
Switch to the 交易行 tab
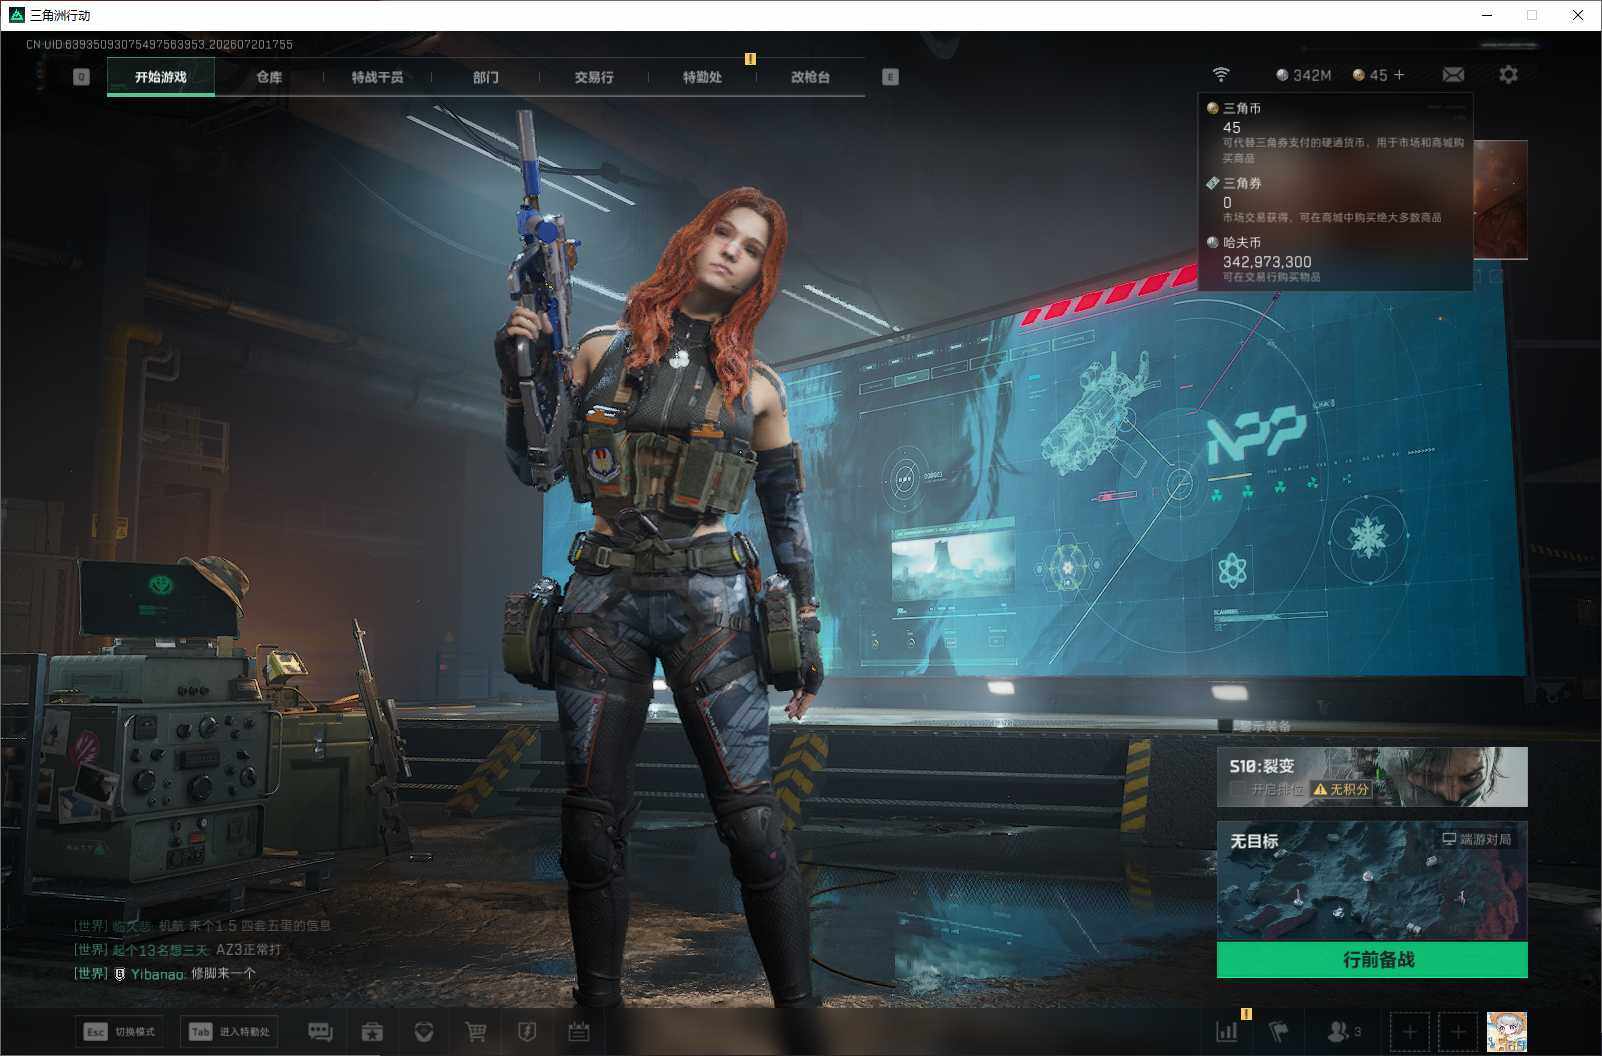594,77
